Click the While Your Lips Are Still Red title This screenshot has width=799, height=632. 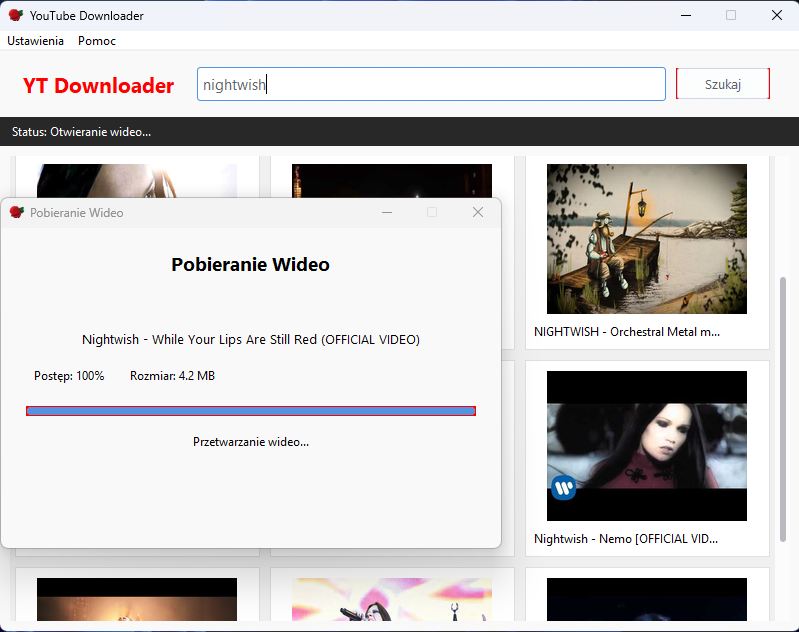[x=251, y=339]
